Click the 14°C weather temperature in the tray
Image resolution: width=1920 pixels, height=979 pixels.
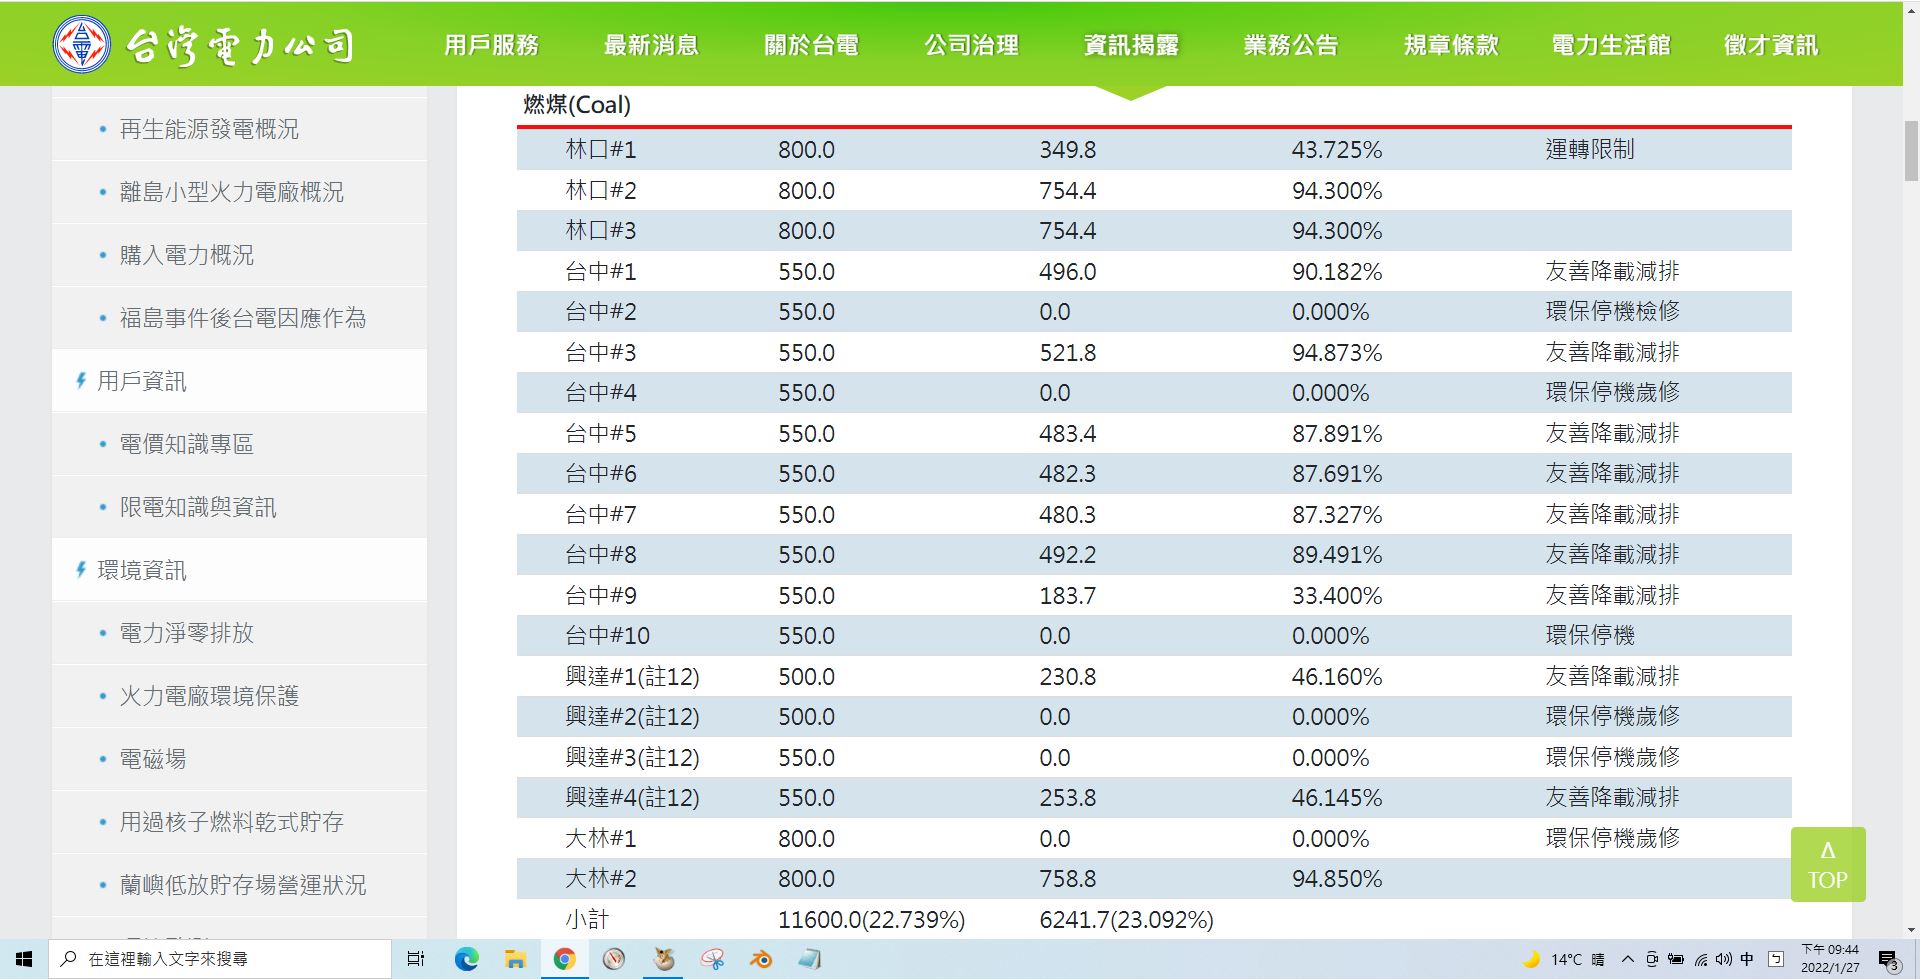1566,960
